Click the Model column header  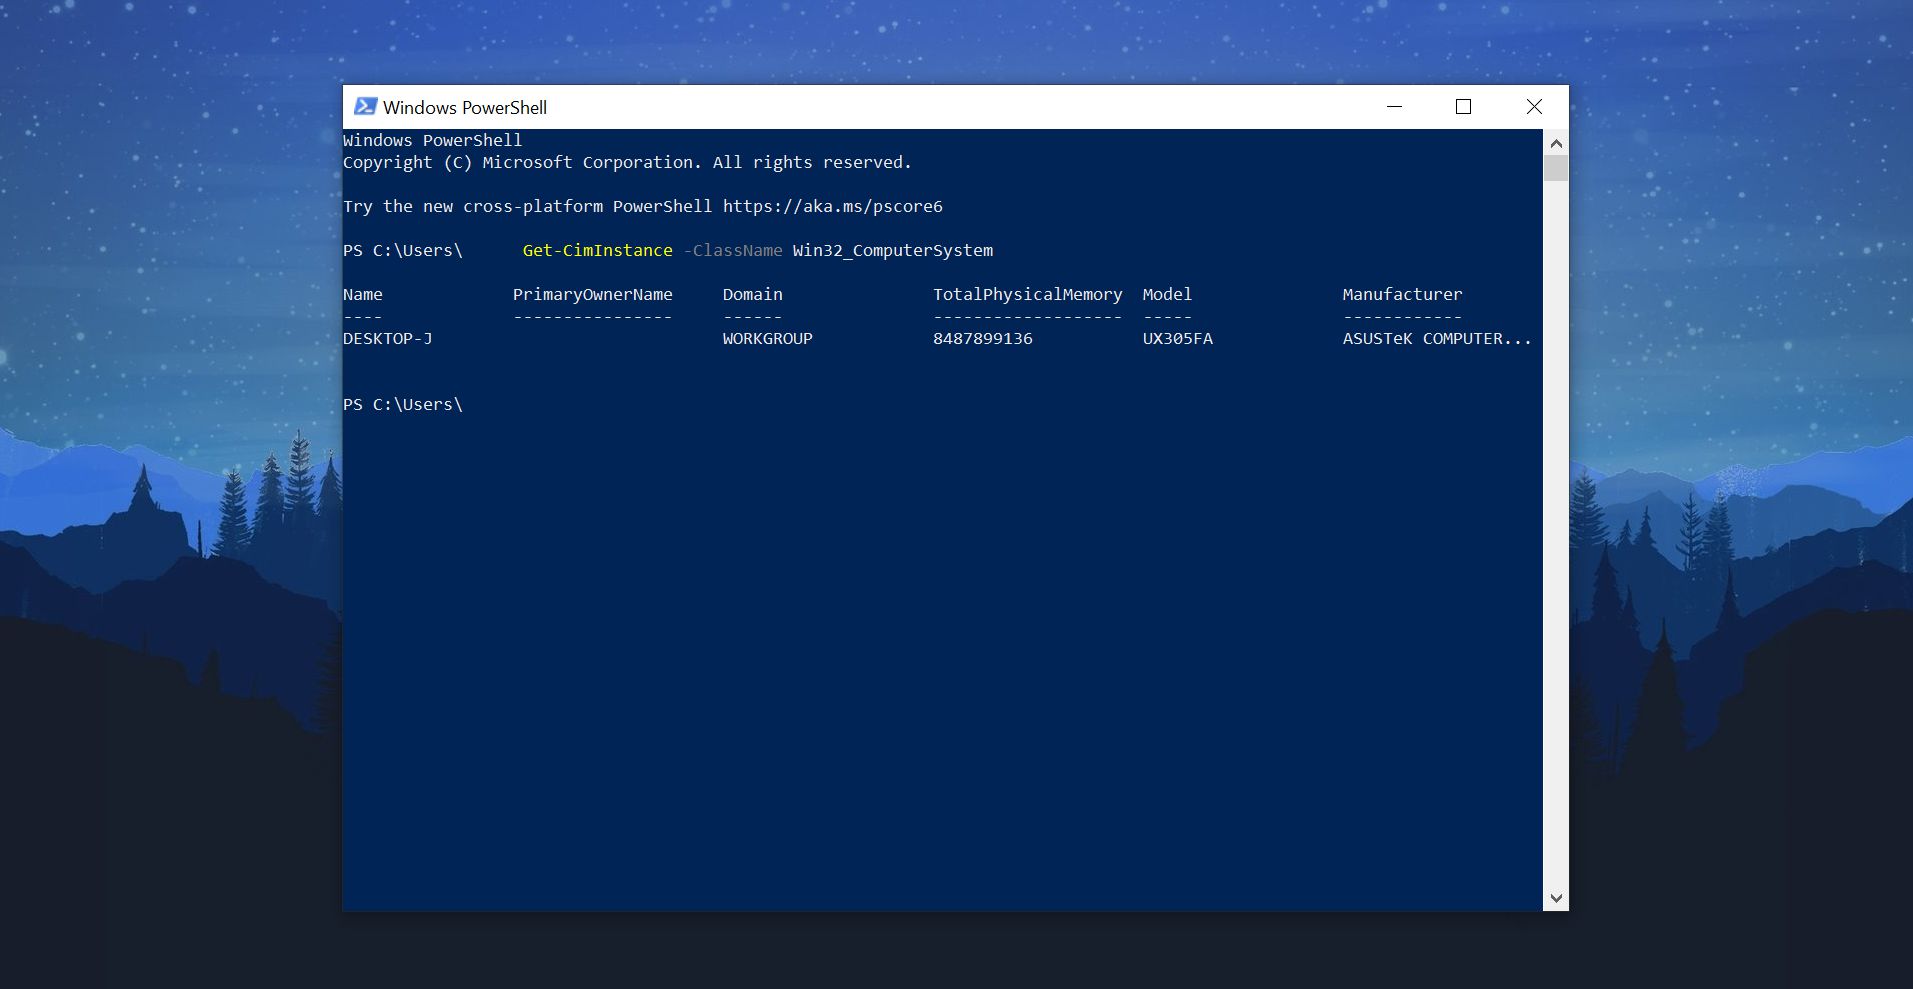point(1167,294)
